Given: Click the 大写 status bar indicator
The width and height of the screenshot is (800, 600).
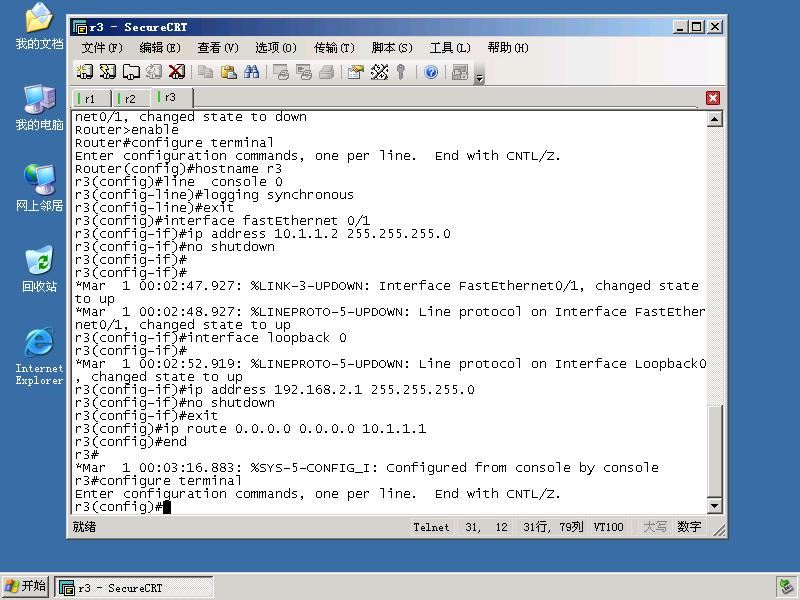Looking at the screenshot, I should coord(655,527).
